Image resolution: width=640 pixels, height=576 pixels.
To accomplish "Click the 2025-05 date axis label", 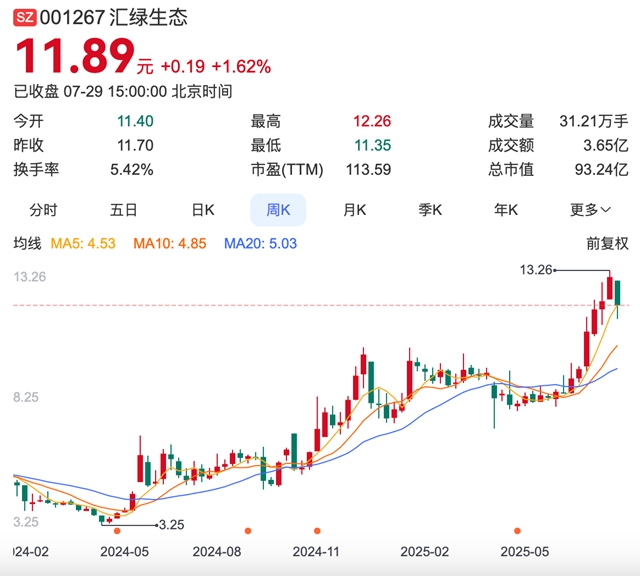I will tap(525, 552).
